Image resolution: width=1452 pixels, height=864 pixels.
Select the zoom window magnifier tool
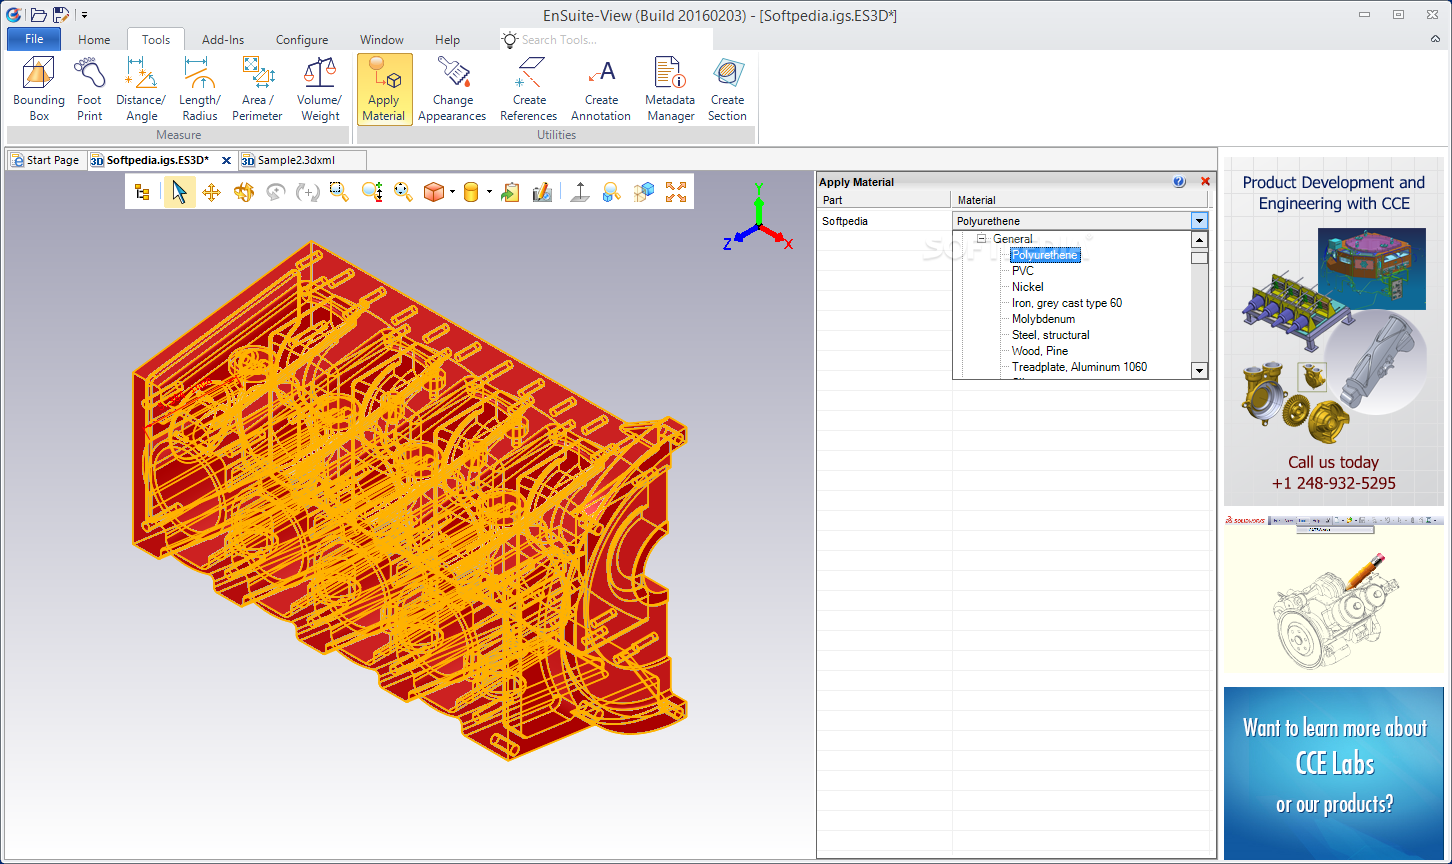[339, 192]
